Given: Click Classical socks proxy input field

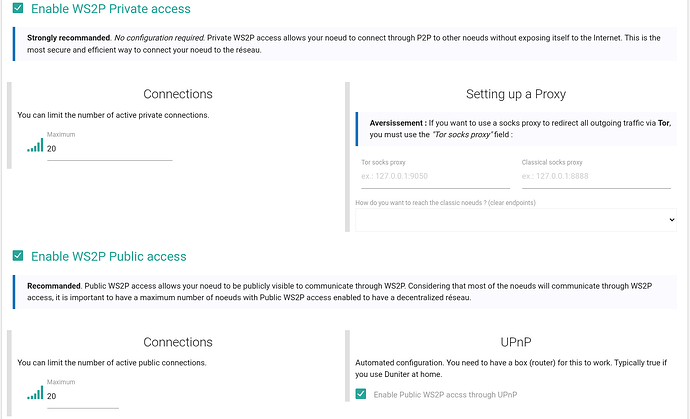Looking at the screenshot, I should click(x=595, y=176).
